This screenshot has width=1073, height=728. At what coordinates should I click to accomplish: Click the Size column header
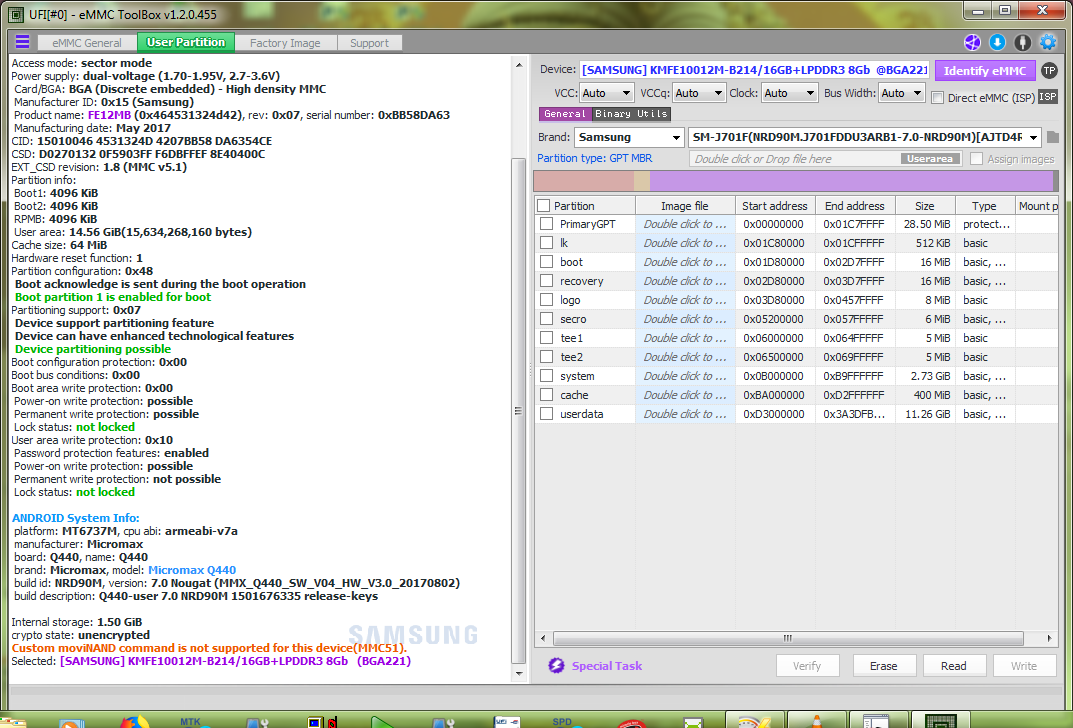point(925,206)
